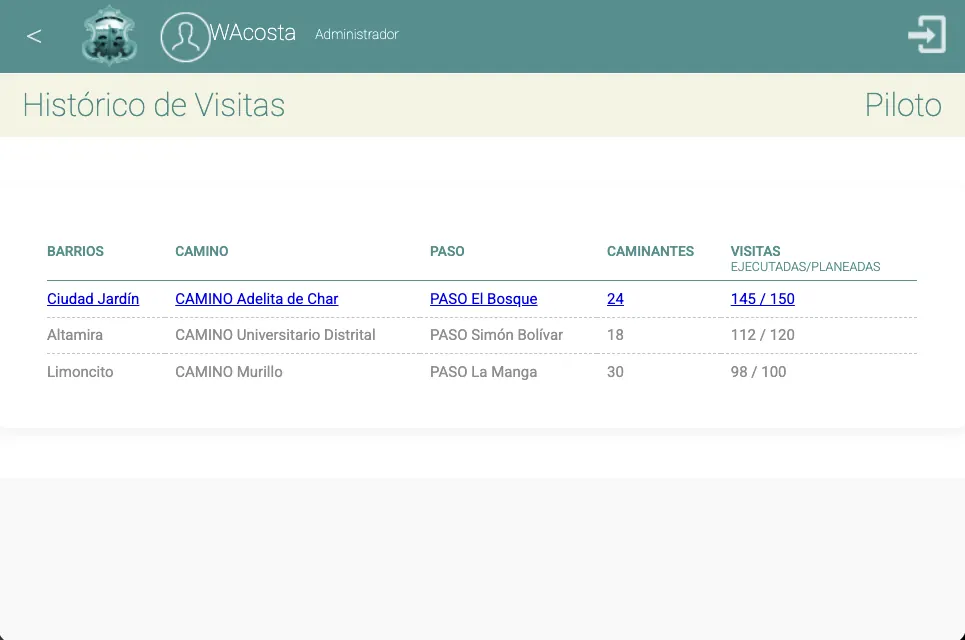Click the EJECUTADAS/PLANEADAS subheader

(x=806, y=266)
